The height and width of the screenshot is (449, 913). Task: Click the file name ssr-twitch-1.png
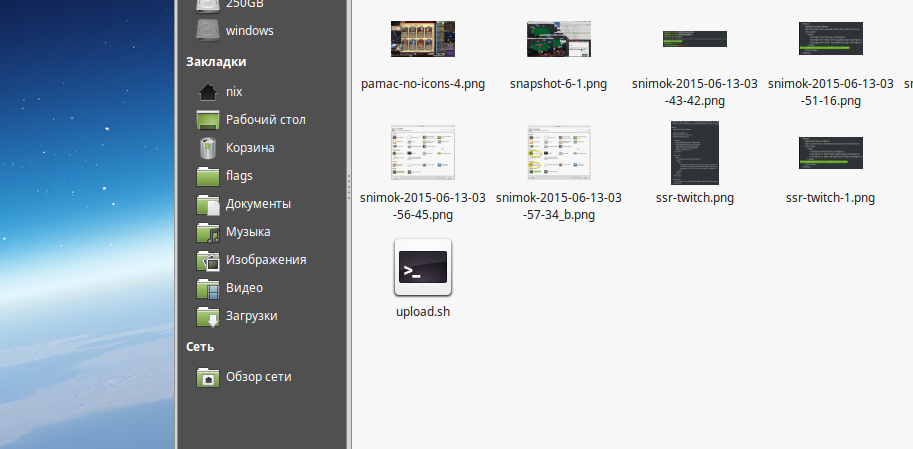click(x=830, y=198)
